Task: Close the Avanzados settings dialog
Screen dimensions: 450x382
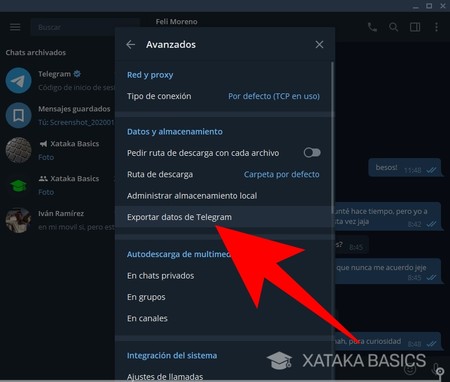Action: [x=319, y=44]
